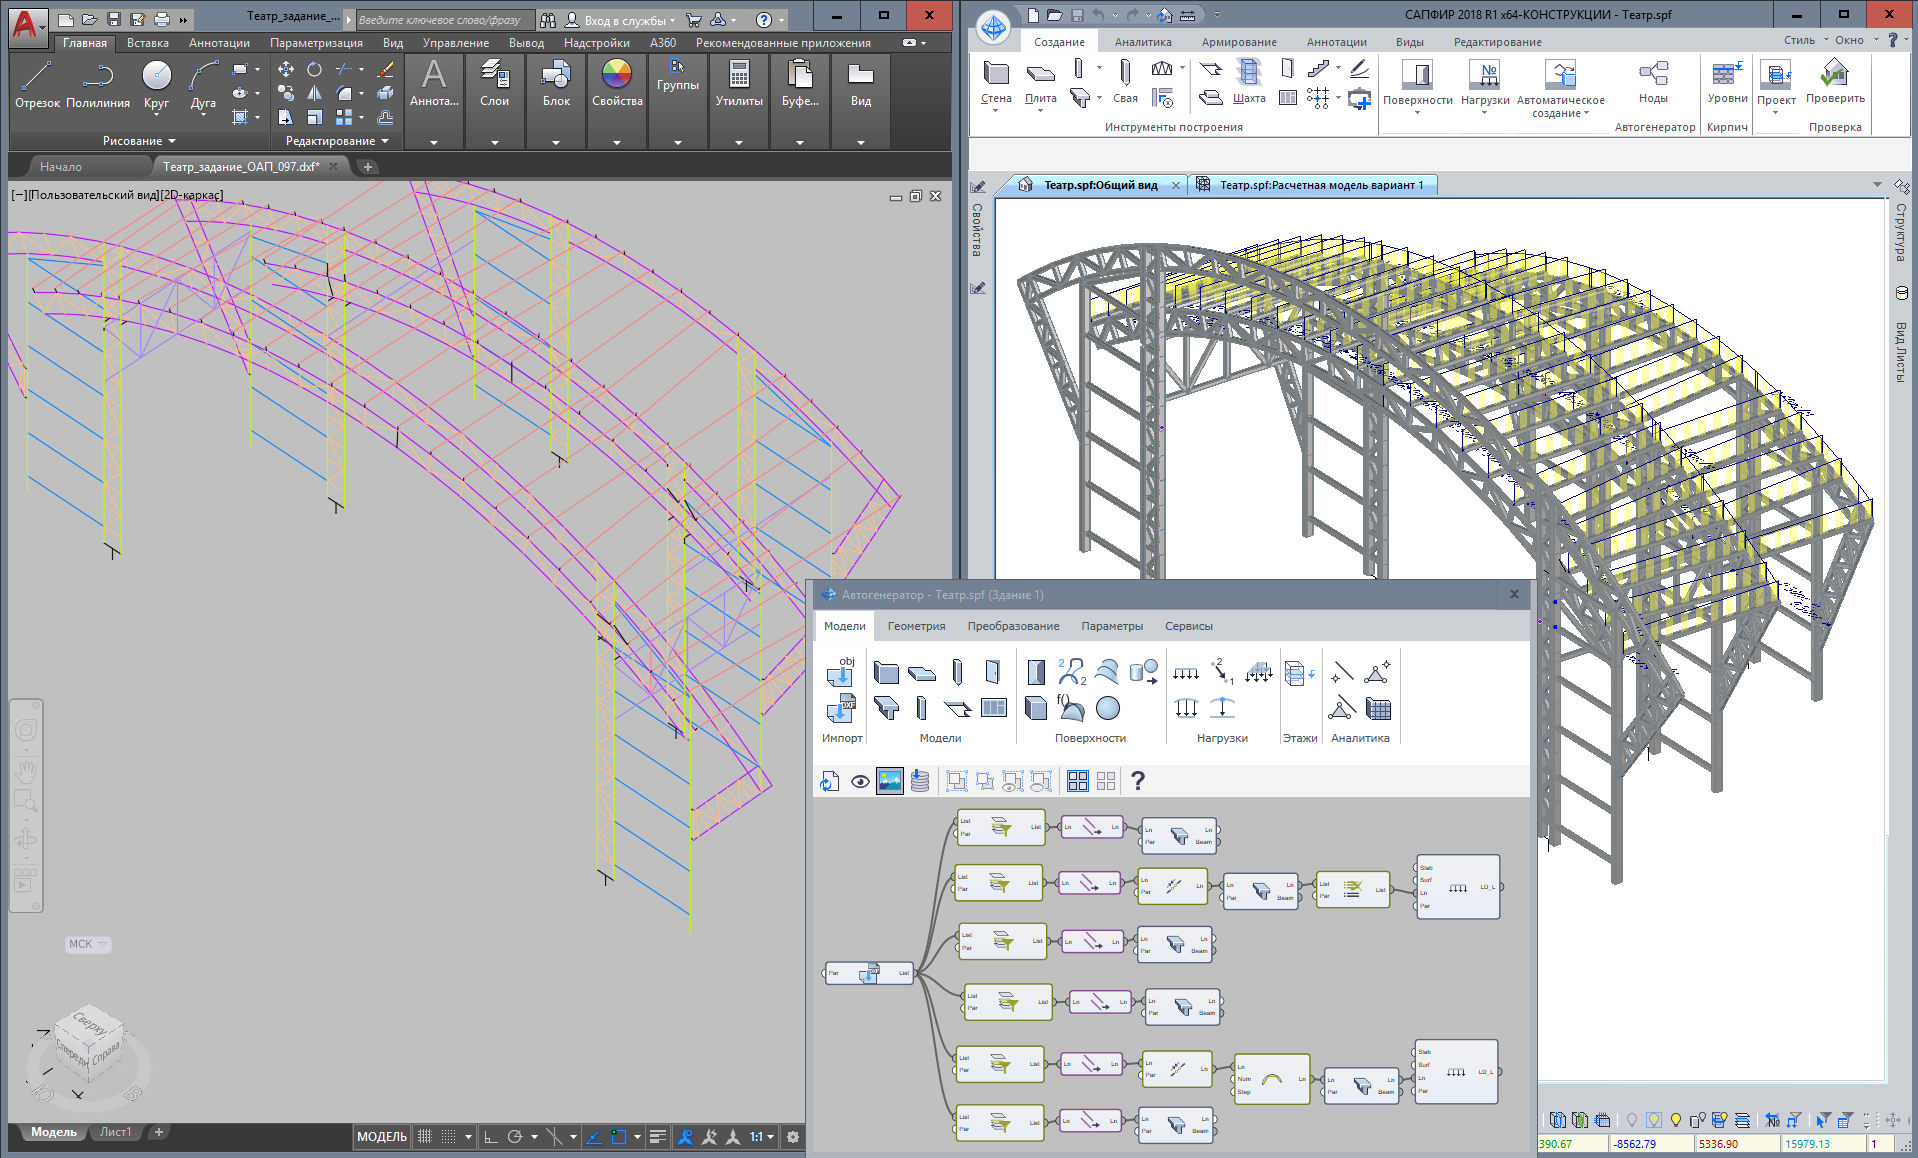Toggle grid display in AutoCAD status bar
The height and width of the screenshot is (1158, 1918).
click(425, 1137)
